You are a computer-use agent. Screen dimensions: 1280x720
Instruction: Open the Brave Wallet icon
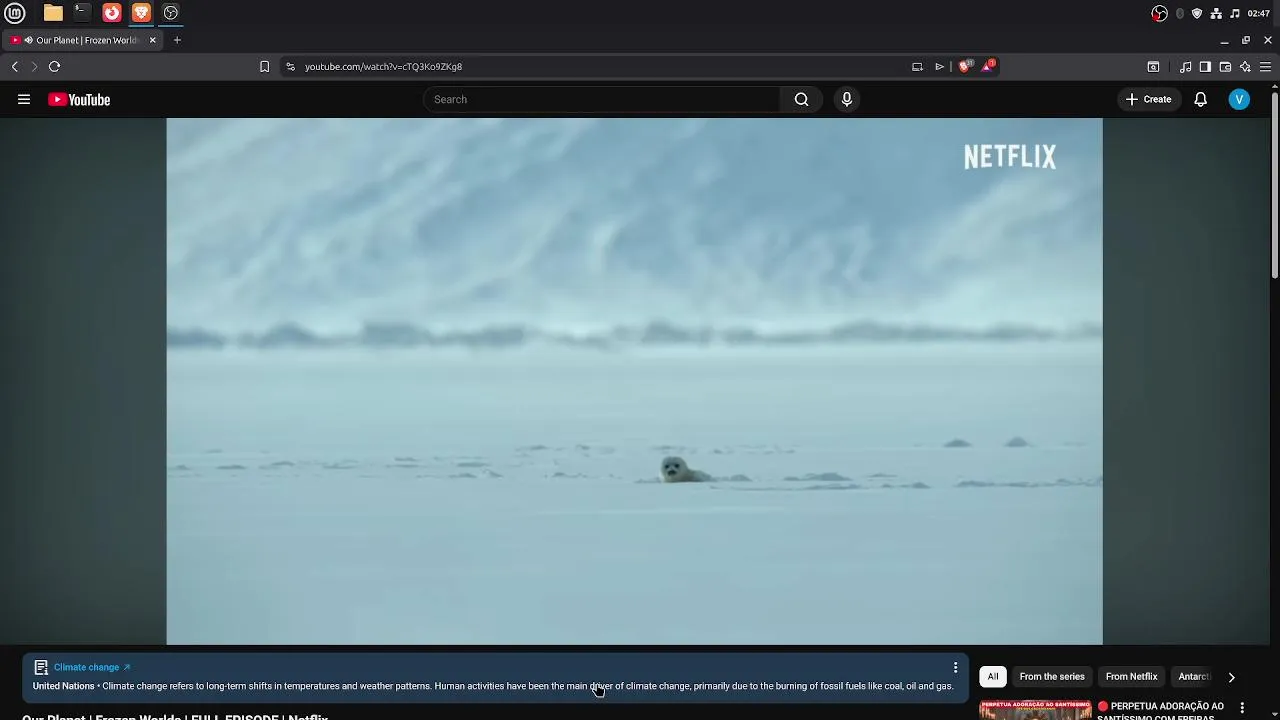(x=1225, y=67)
